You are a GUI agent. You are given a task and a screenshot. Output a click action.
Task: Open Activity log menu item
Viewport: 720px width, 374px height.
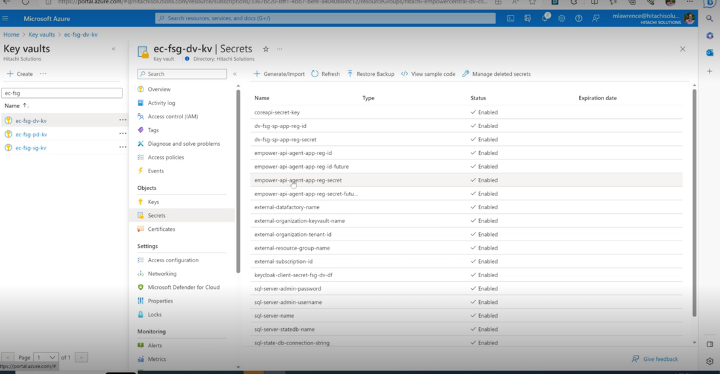[x=161, y=103]
